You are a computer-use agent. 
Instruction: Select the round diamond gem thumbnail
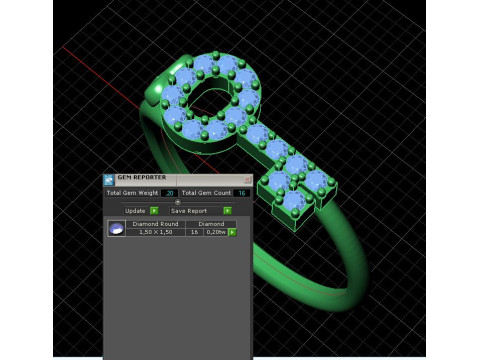coord(116,228)
